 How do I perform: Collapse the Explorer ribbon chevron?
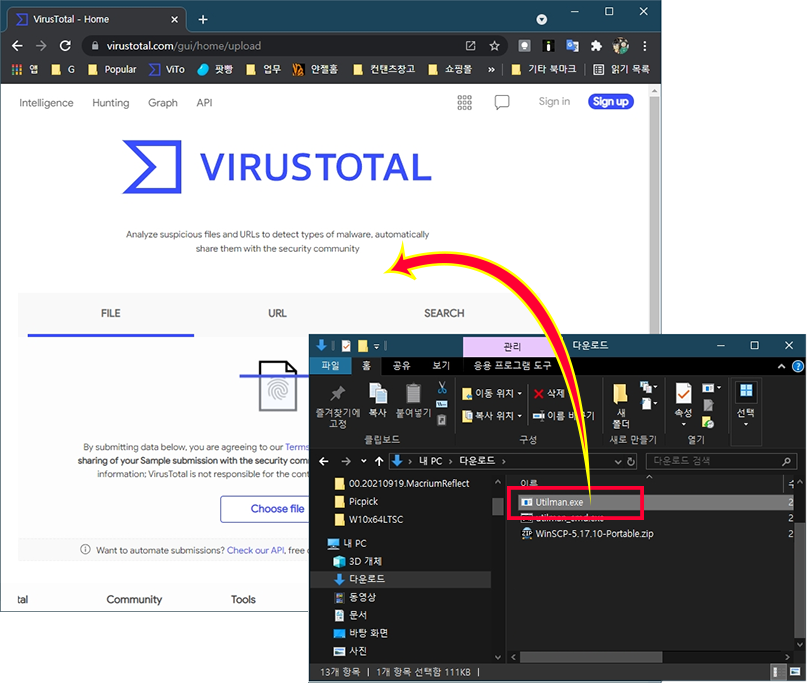click(781, 366)
